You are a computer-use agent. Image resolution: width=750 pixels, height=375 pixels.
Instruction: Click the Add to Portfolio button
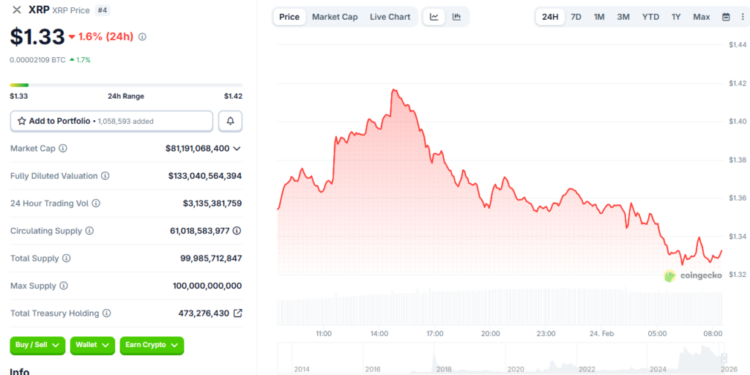pos(111,121)
